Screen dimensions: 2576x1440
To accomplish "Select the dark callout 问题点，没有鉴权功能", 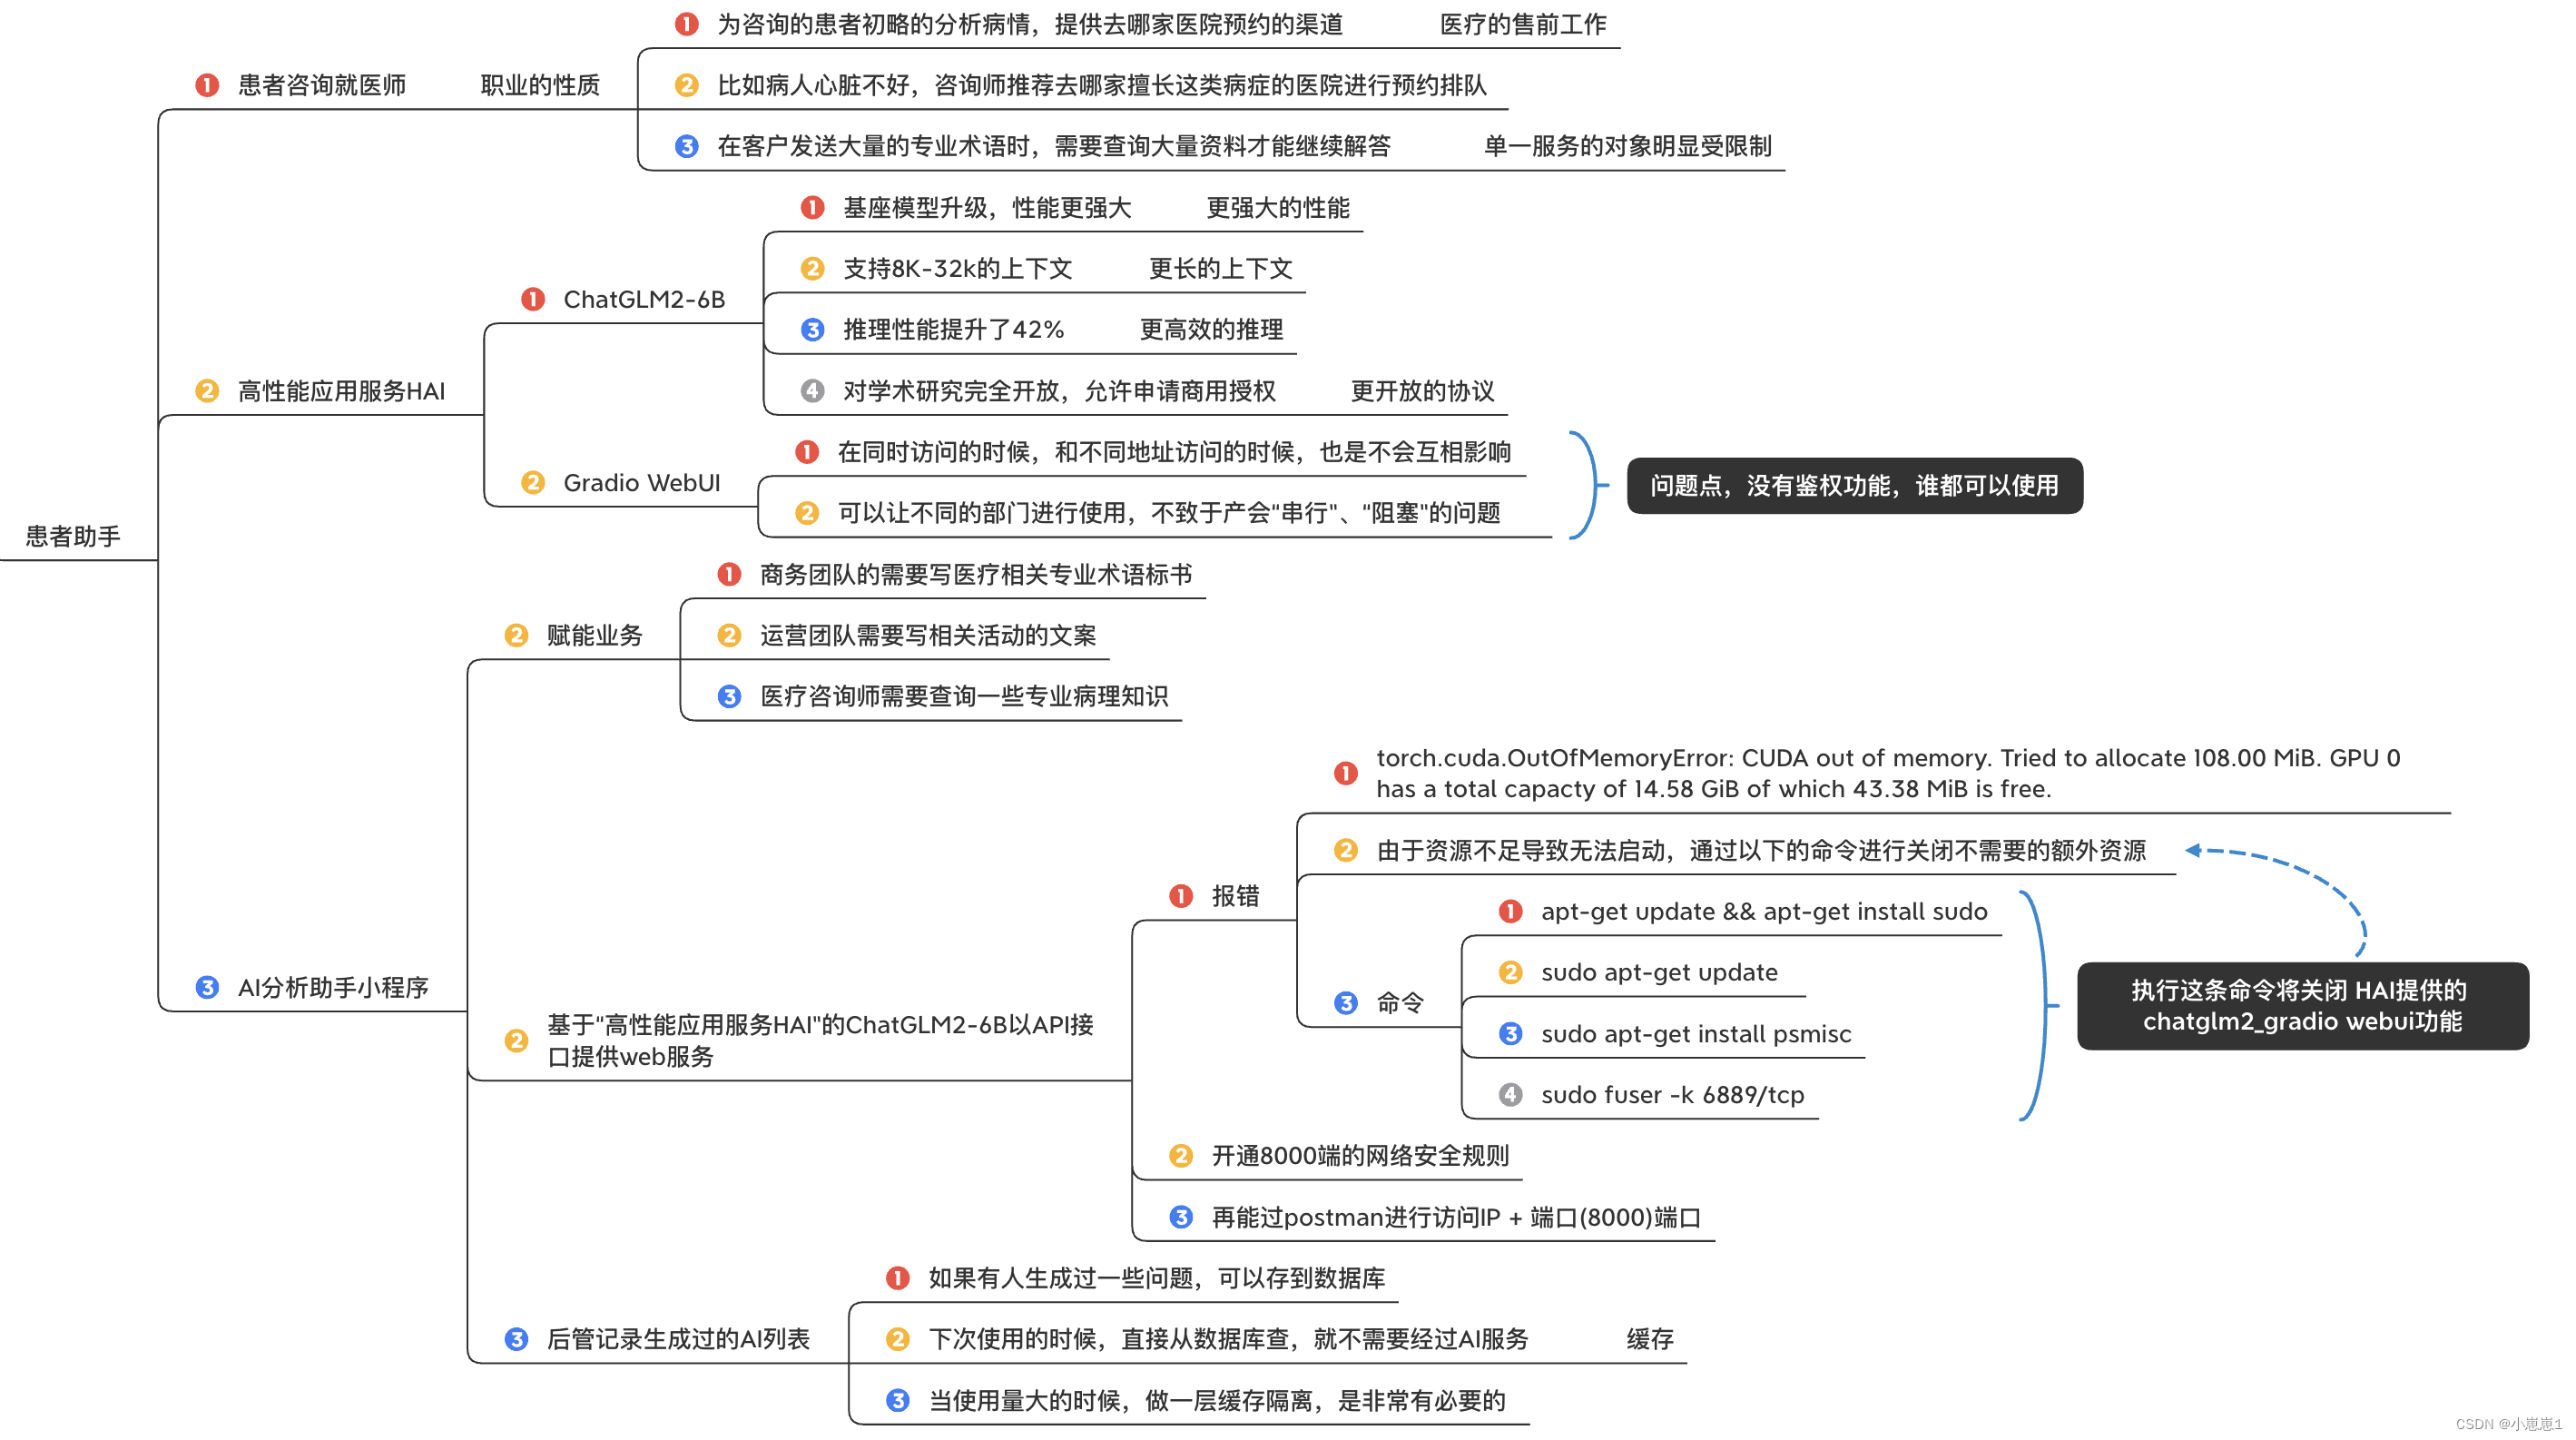I will [x=1855, y=486].
